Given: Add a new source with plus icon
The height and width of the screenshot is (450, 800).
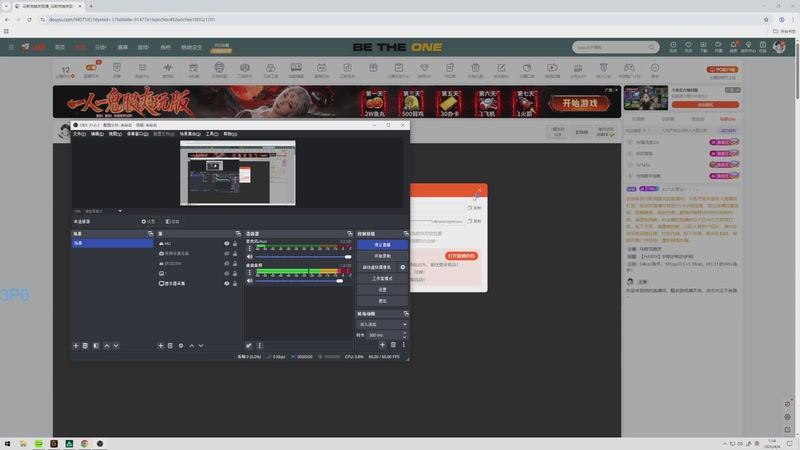Looking at the screenshot, I should [161, 346].
